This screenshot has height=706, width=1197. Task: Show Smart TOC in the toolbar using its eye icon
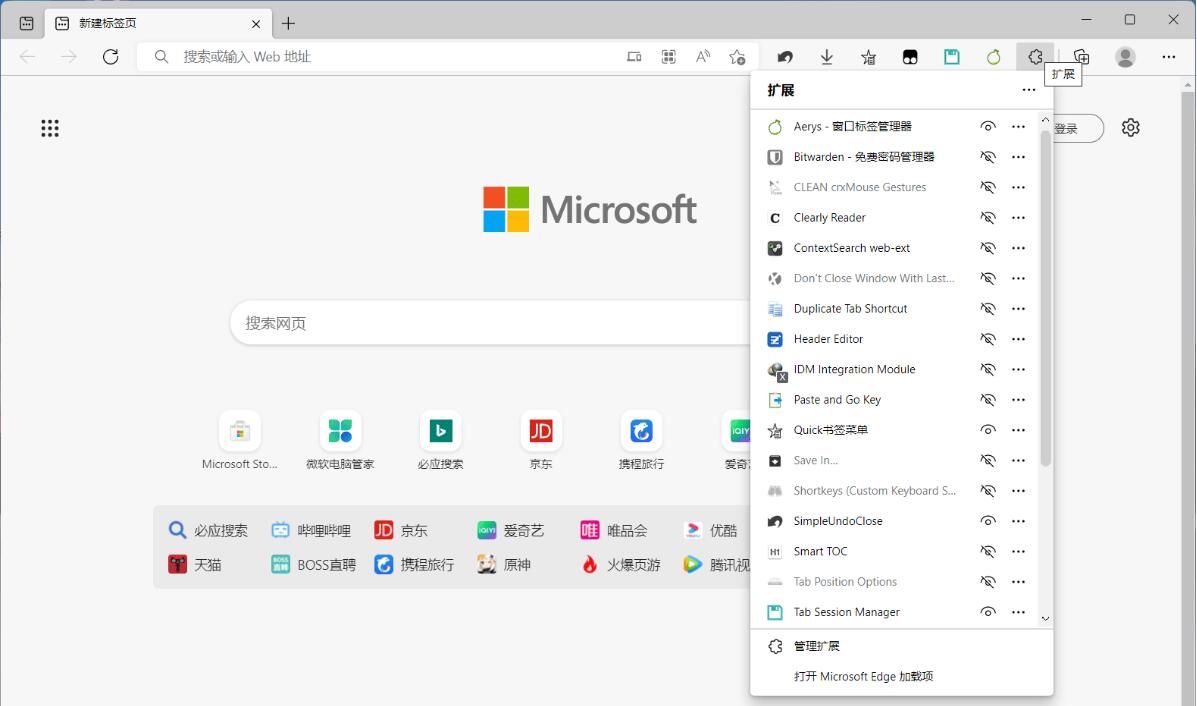[988, 551]
